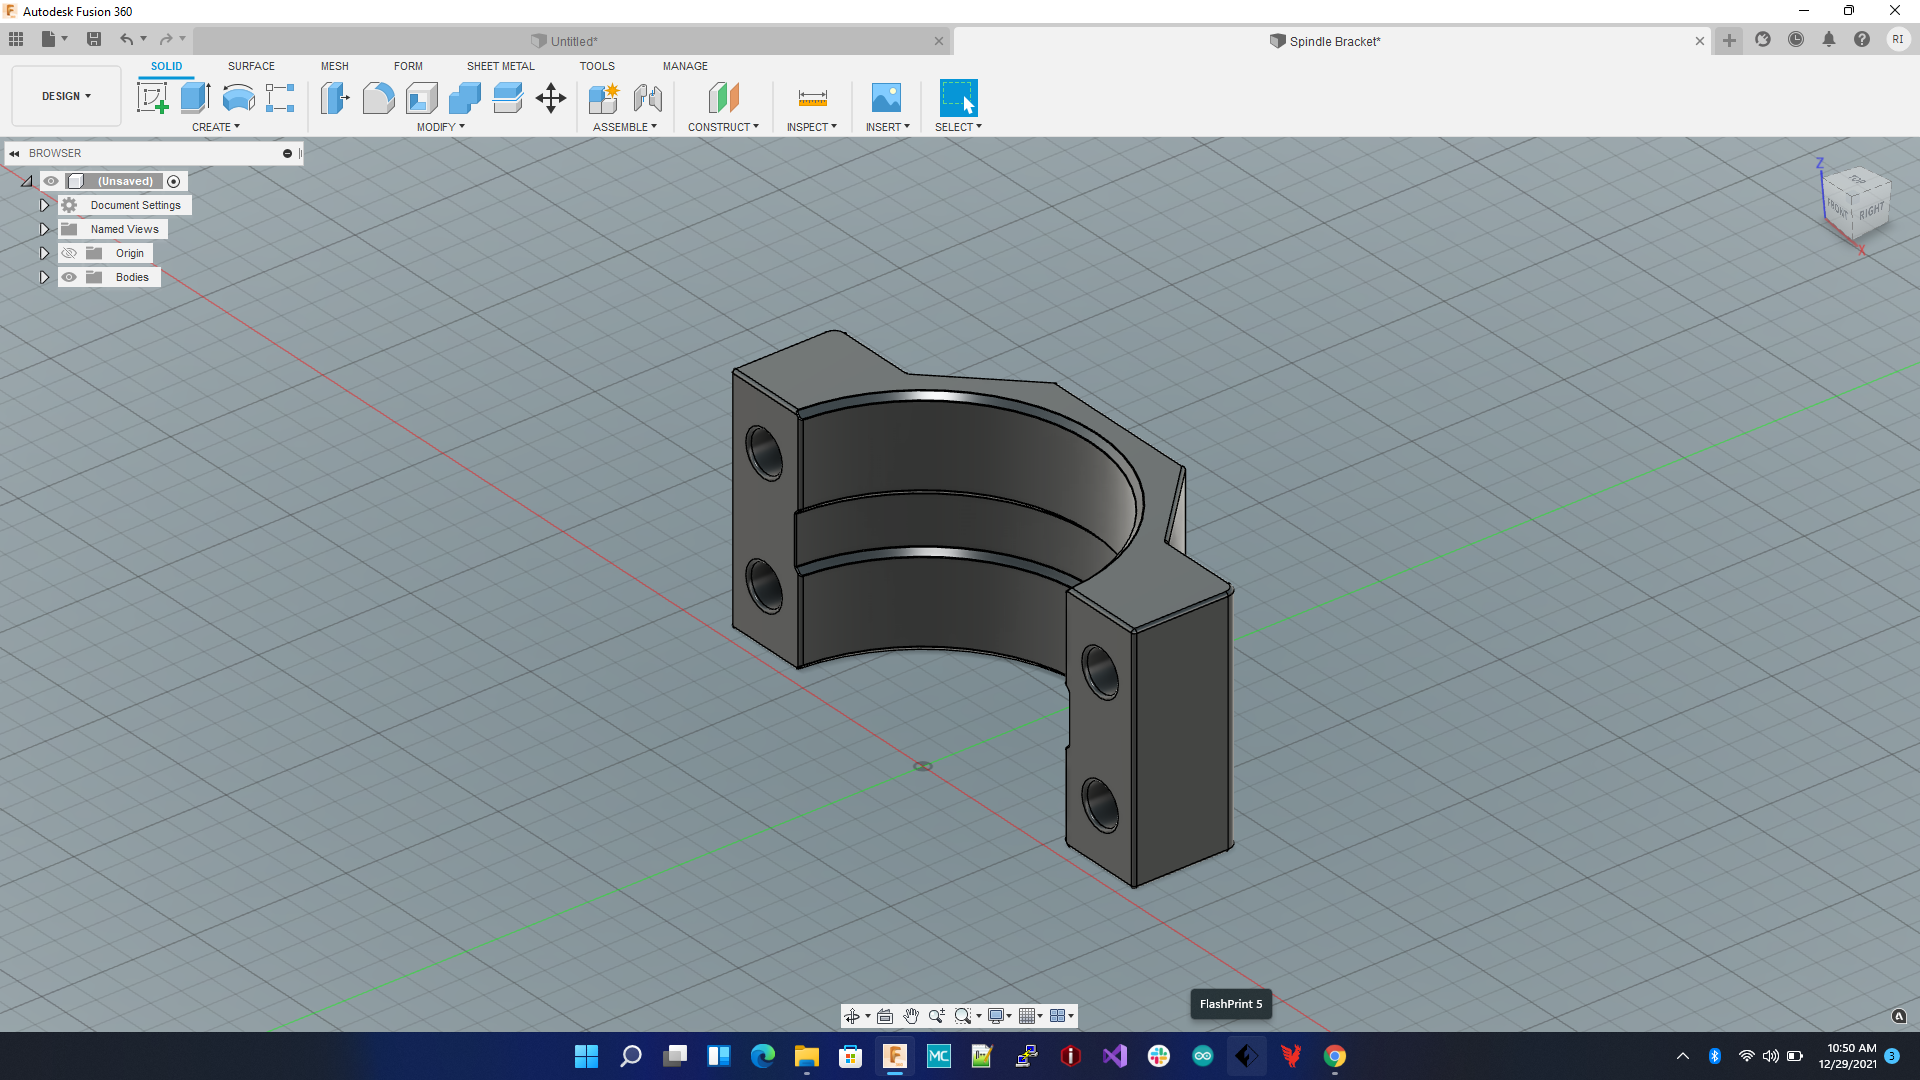Activate the Select tool icon
Viewport: 1920px width, 1080px height.
(x=958, y=98)
